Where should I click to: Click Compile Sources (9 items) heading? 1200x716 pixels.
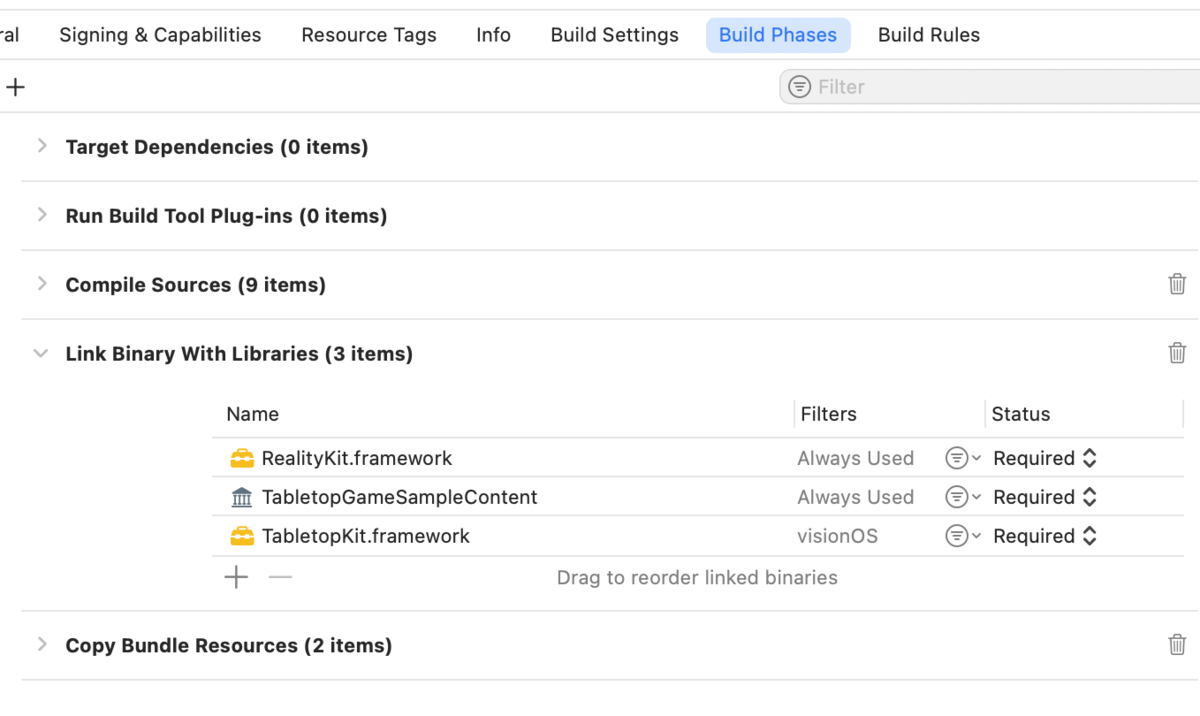(x=196, y=285)
